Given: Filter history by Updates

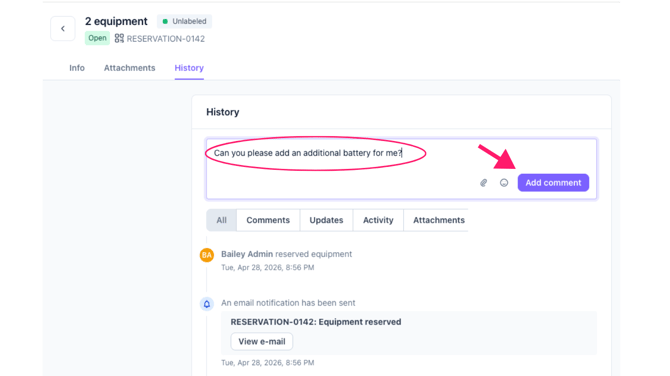Looking at the screenshot, I should pyautogui.click(x=326, y=220).
